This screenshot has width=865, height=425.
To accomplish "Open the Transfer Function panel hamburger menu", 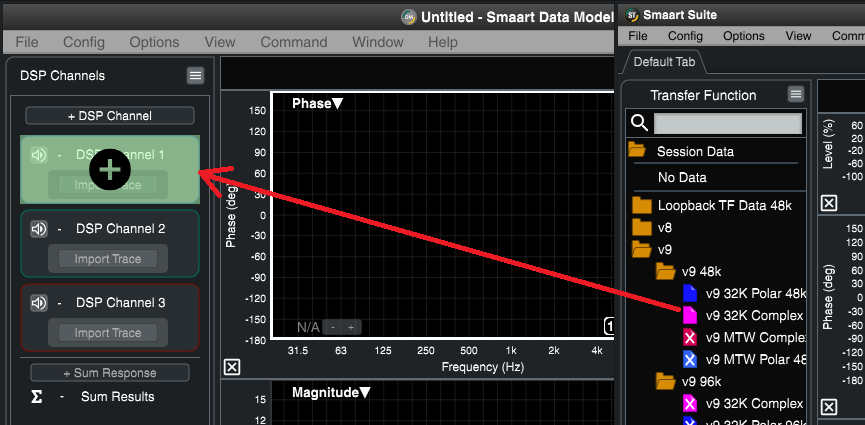I will coord(795,94).
